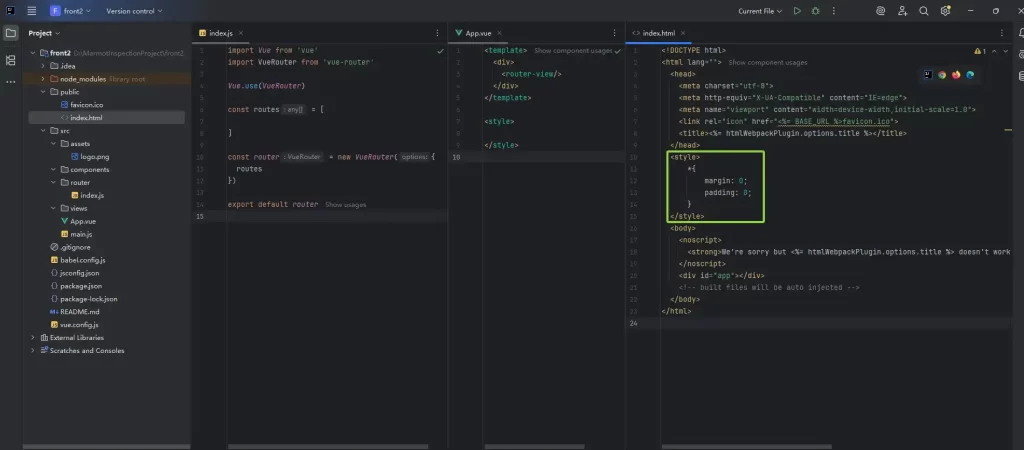The image size is (1024, 450).
Task: Open main.js in the project tree
Action: [x=80, y=234]
